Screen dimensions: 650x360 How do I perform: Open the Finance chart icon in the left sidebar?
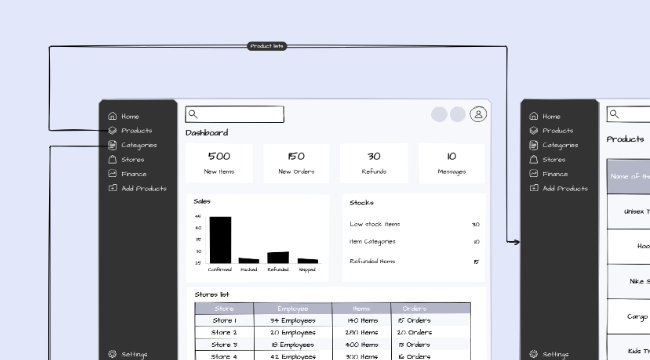tap(112, 174)
